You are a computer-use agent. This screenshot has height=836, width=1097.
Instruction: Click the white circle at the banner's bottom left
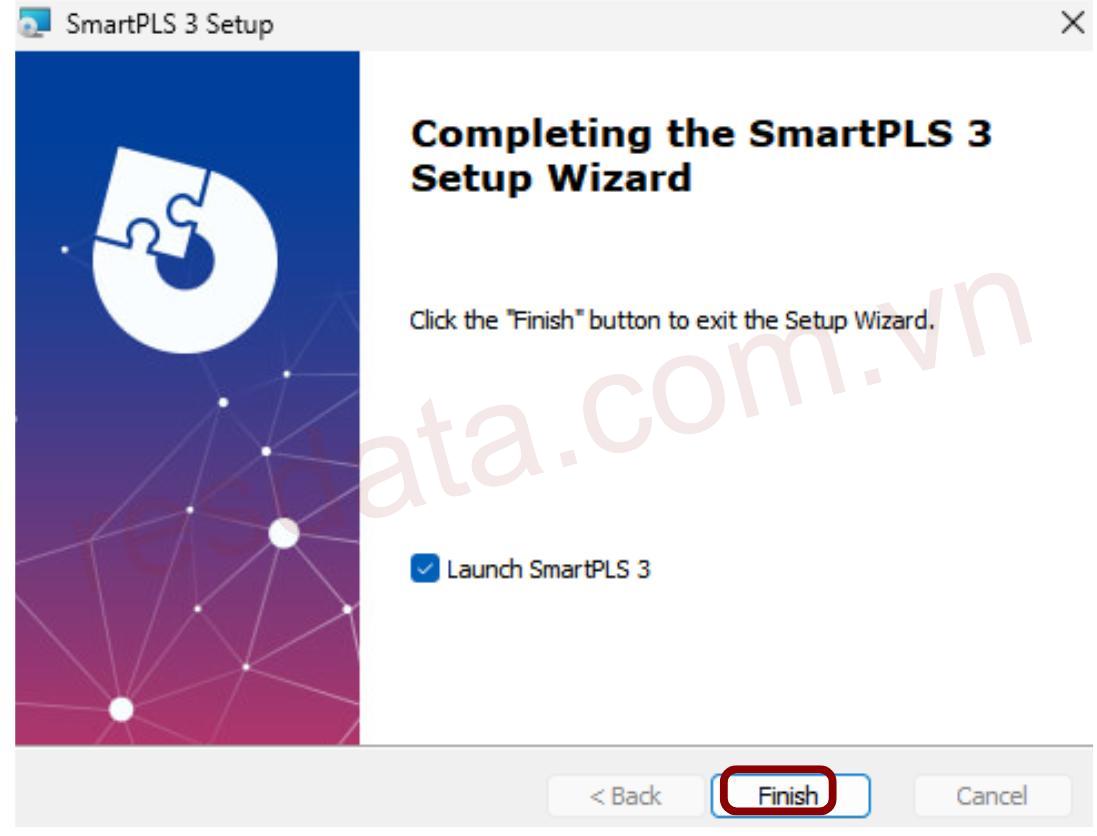click(x=121, y=709)
